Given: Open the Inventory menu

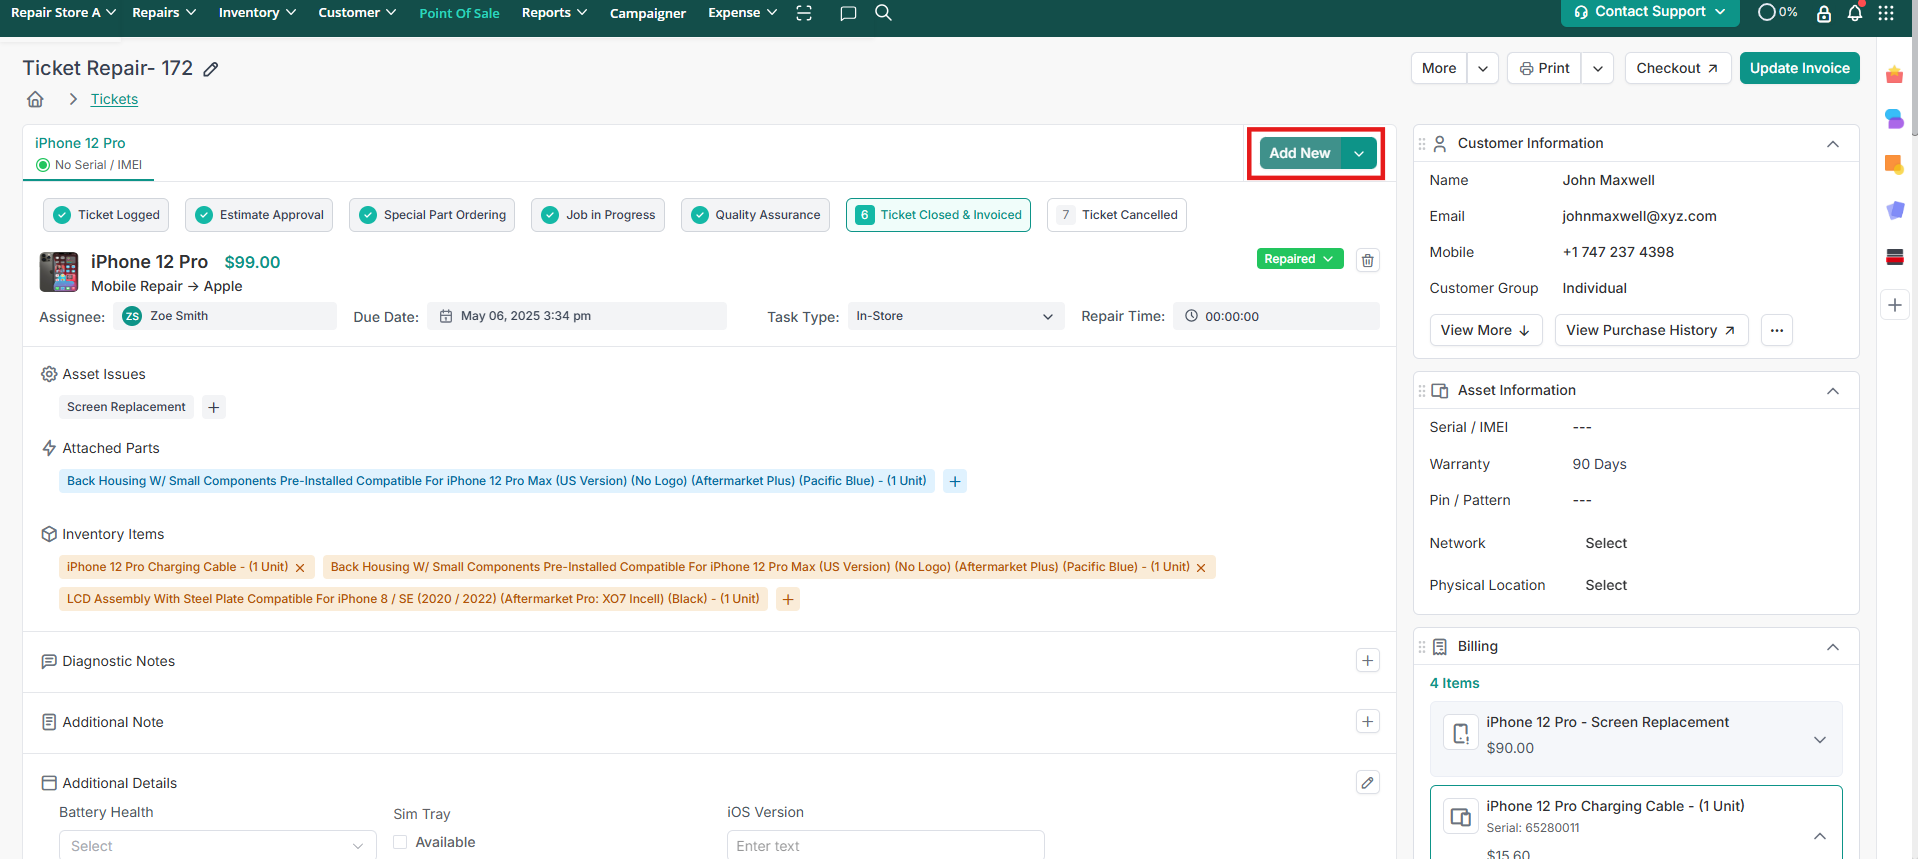Looking at the screenshot, I should [x=257, y=13].
